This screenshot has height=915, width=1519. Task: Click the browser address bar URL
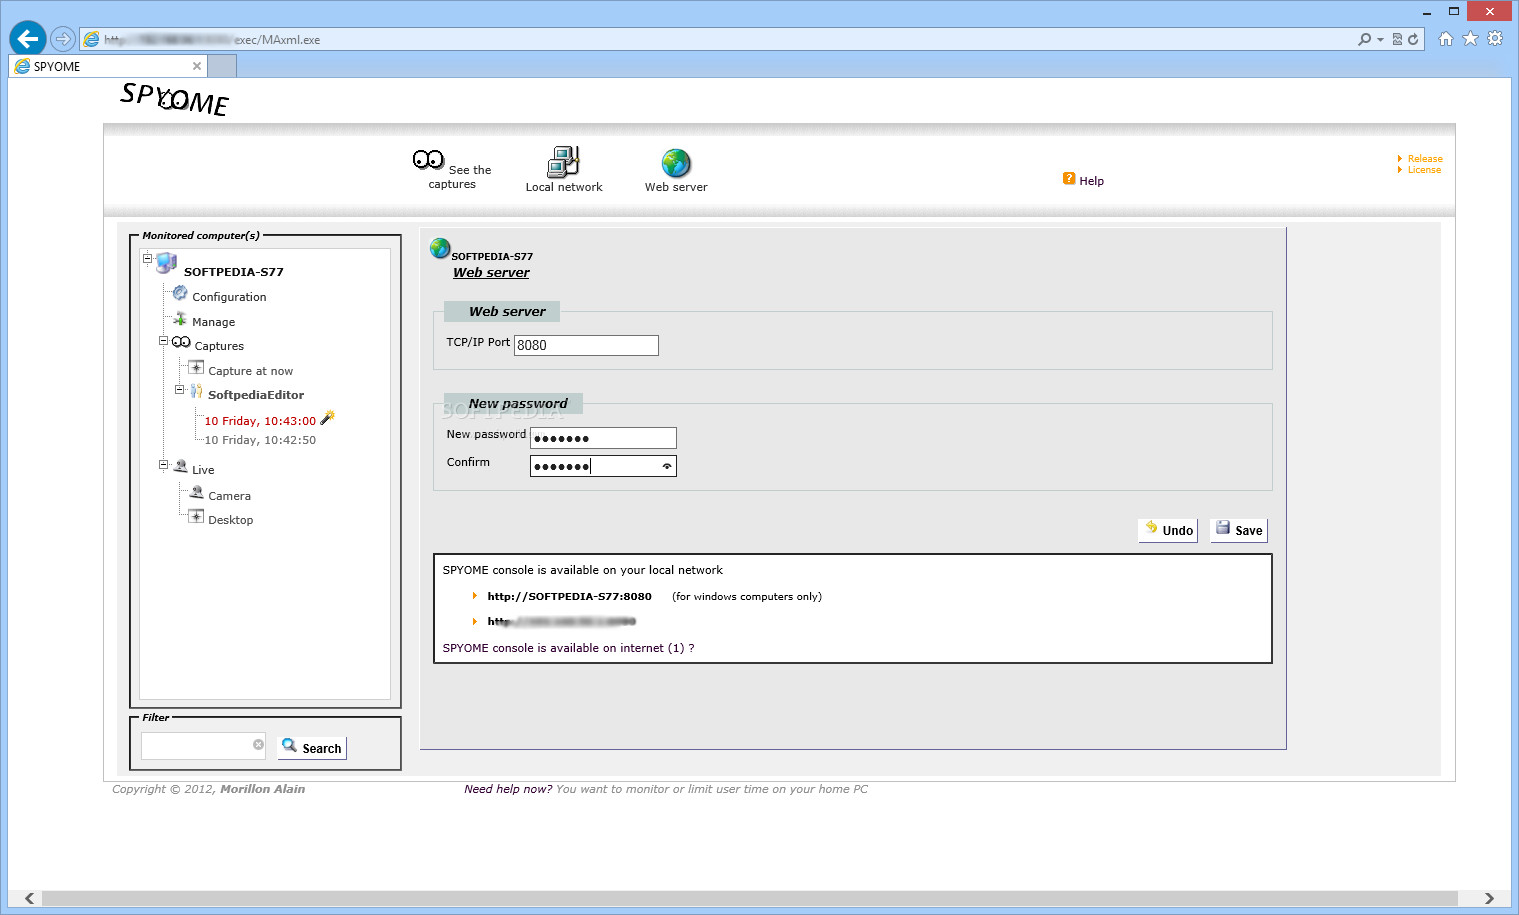[x=212, y=40]
